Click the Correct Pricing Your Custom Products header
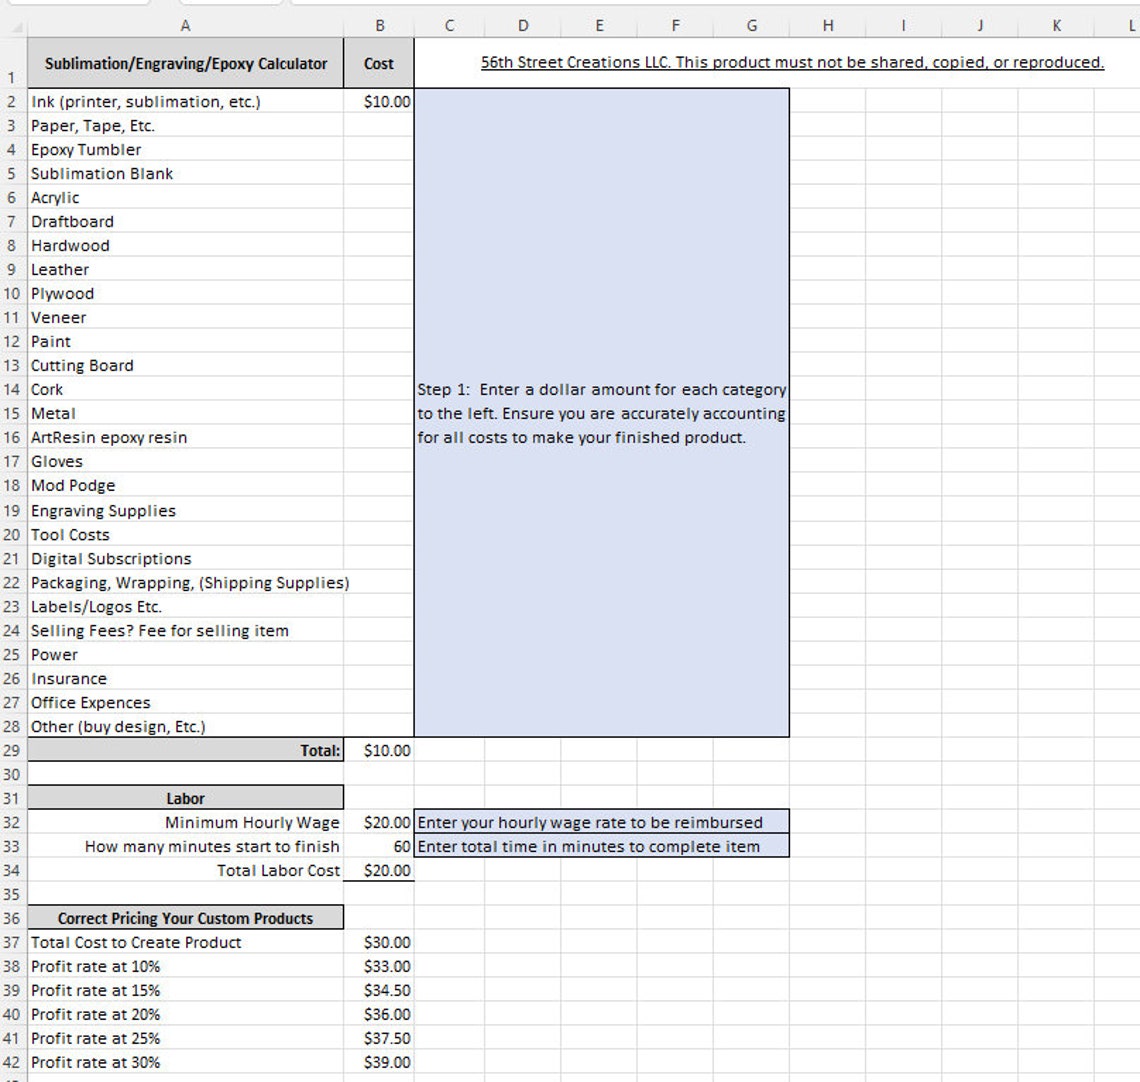The width and height of the screenshot is (1140, 1082). pos(185,918)
